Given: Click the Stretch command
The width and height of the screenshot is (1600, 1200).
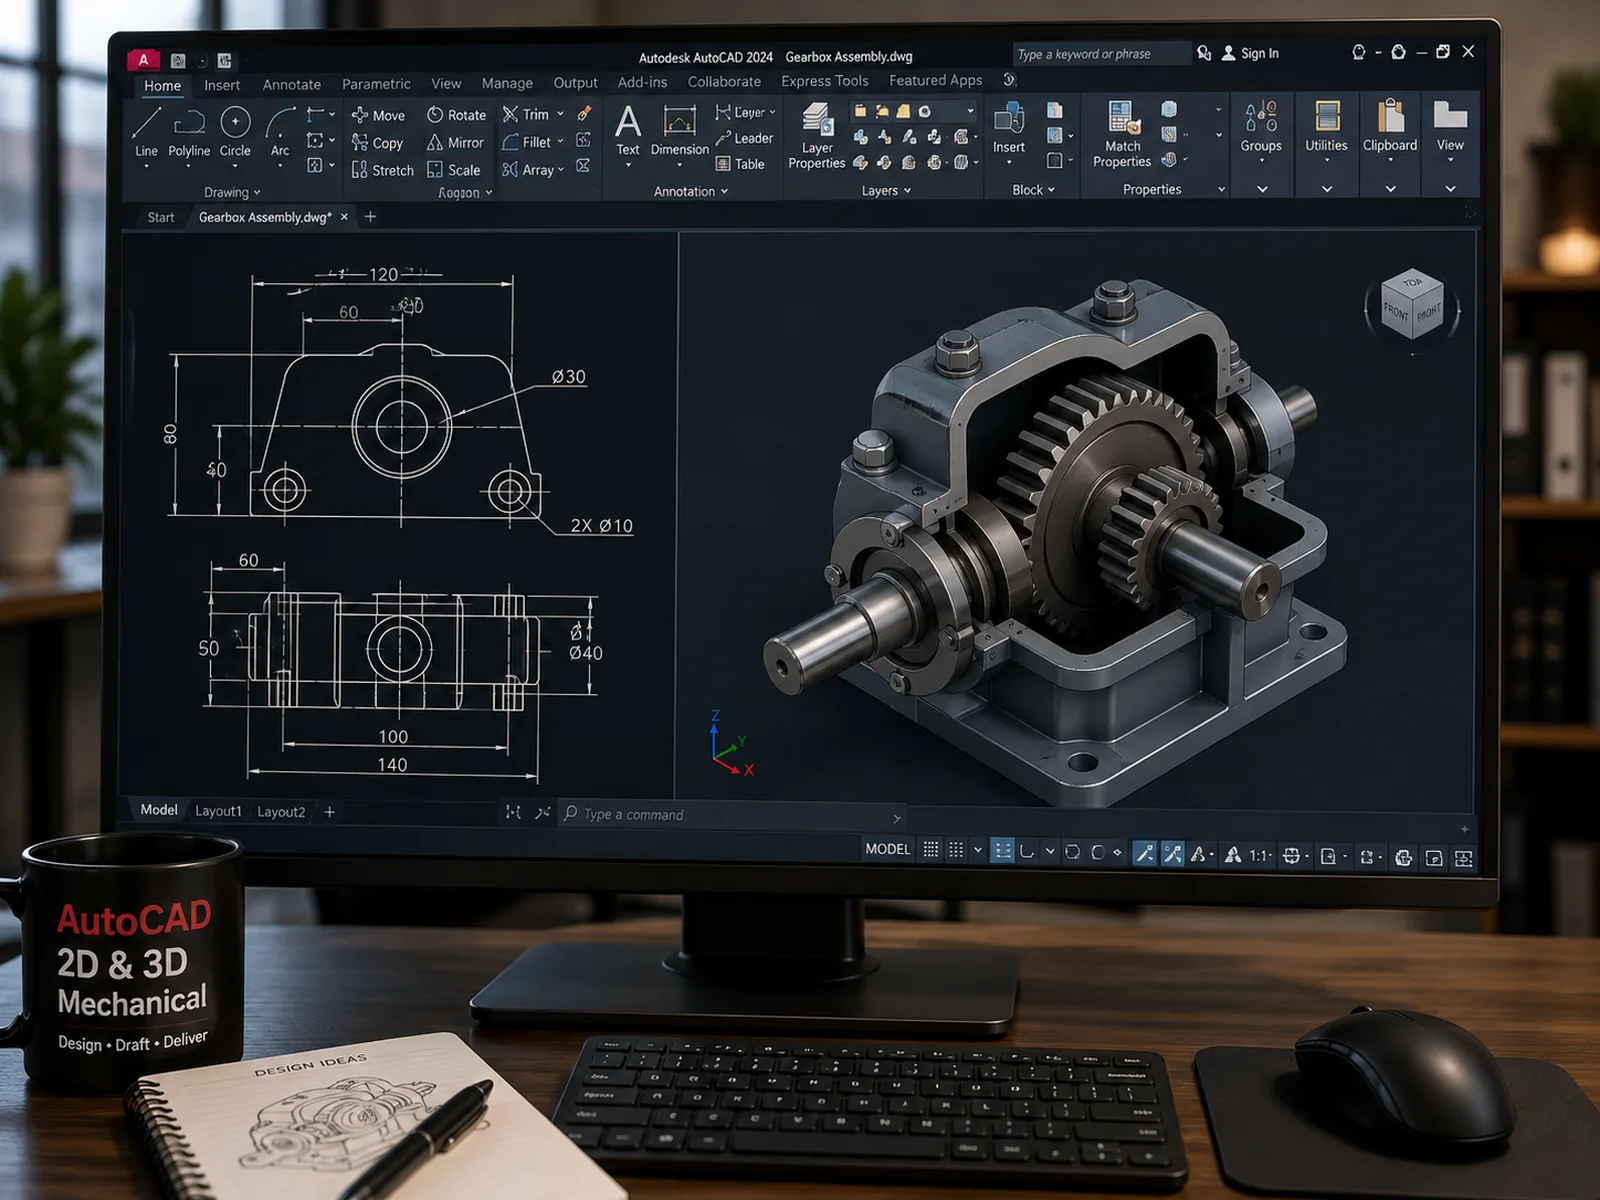Looking at the screenshot, I should coord(382,170).
